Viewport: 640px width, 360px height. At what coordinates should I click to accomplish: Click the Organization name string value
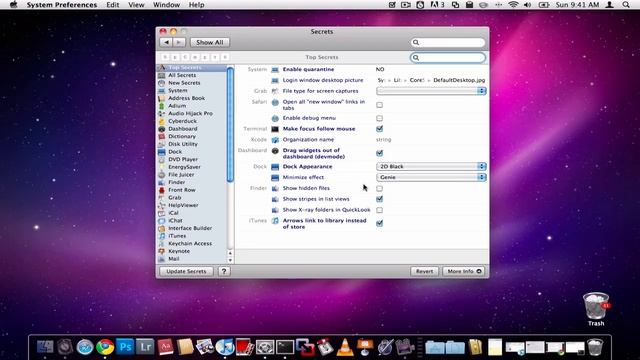coord(384,140)
